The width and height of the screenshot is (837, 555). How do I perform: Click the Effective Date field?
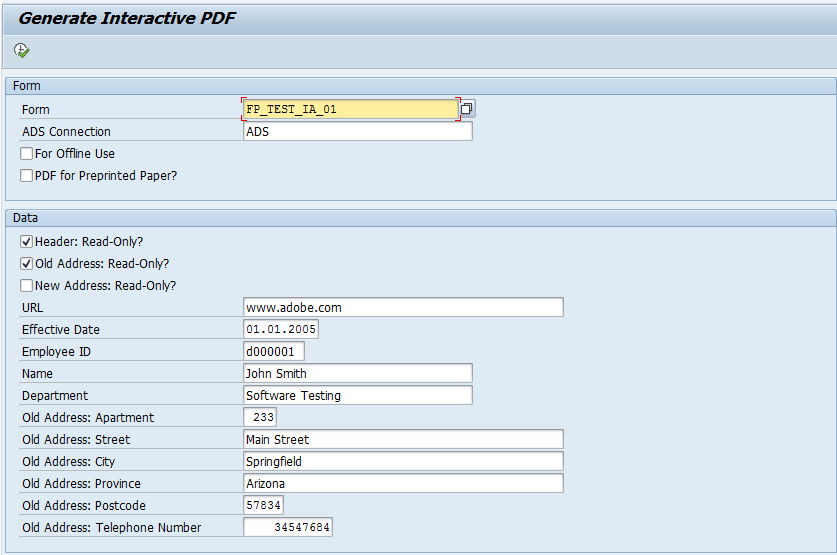(x=281, y=329)
